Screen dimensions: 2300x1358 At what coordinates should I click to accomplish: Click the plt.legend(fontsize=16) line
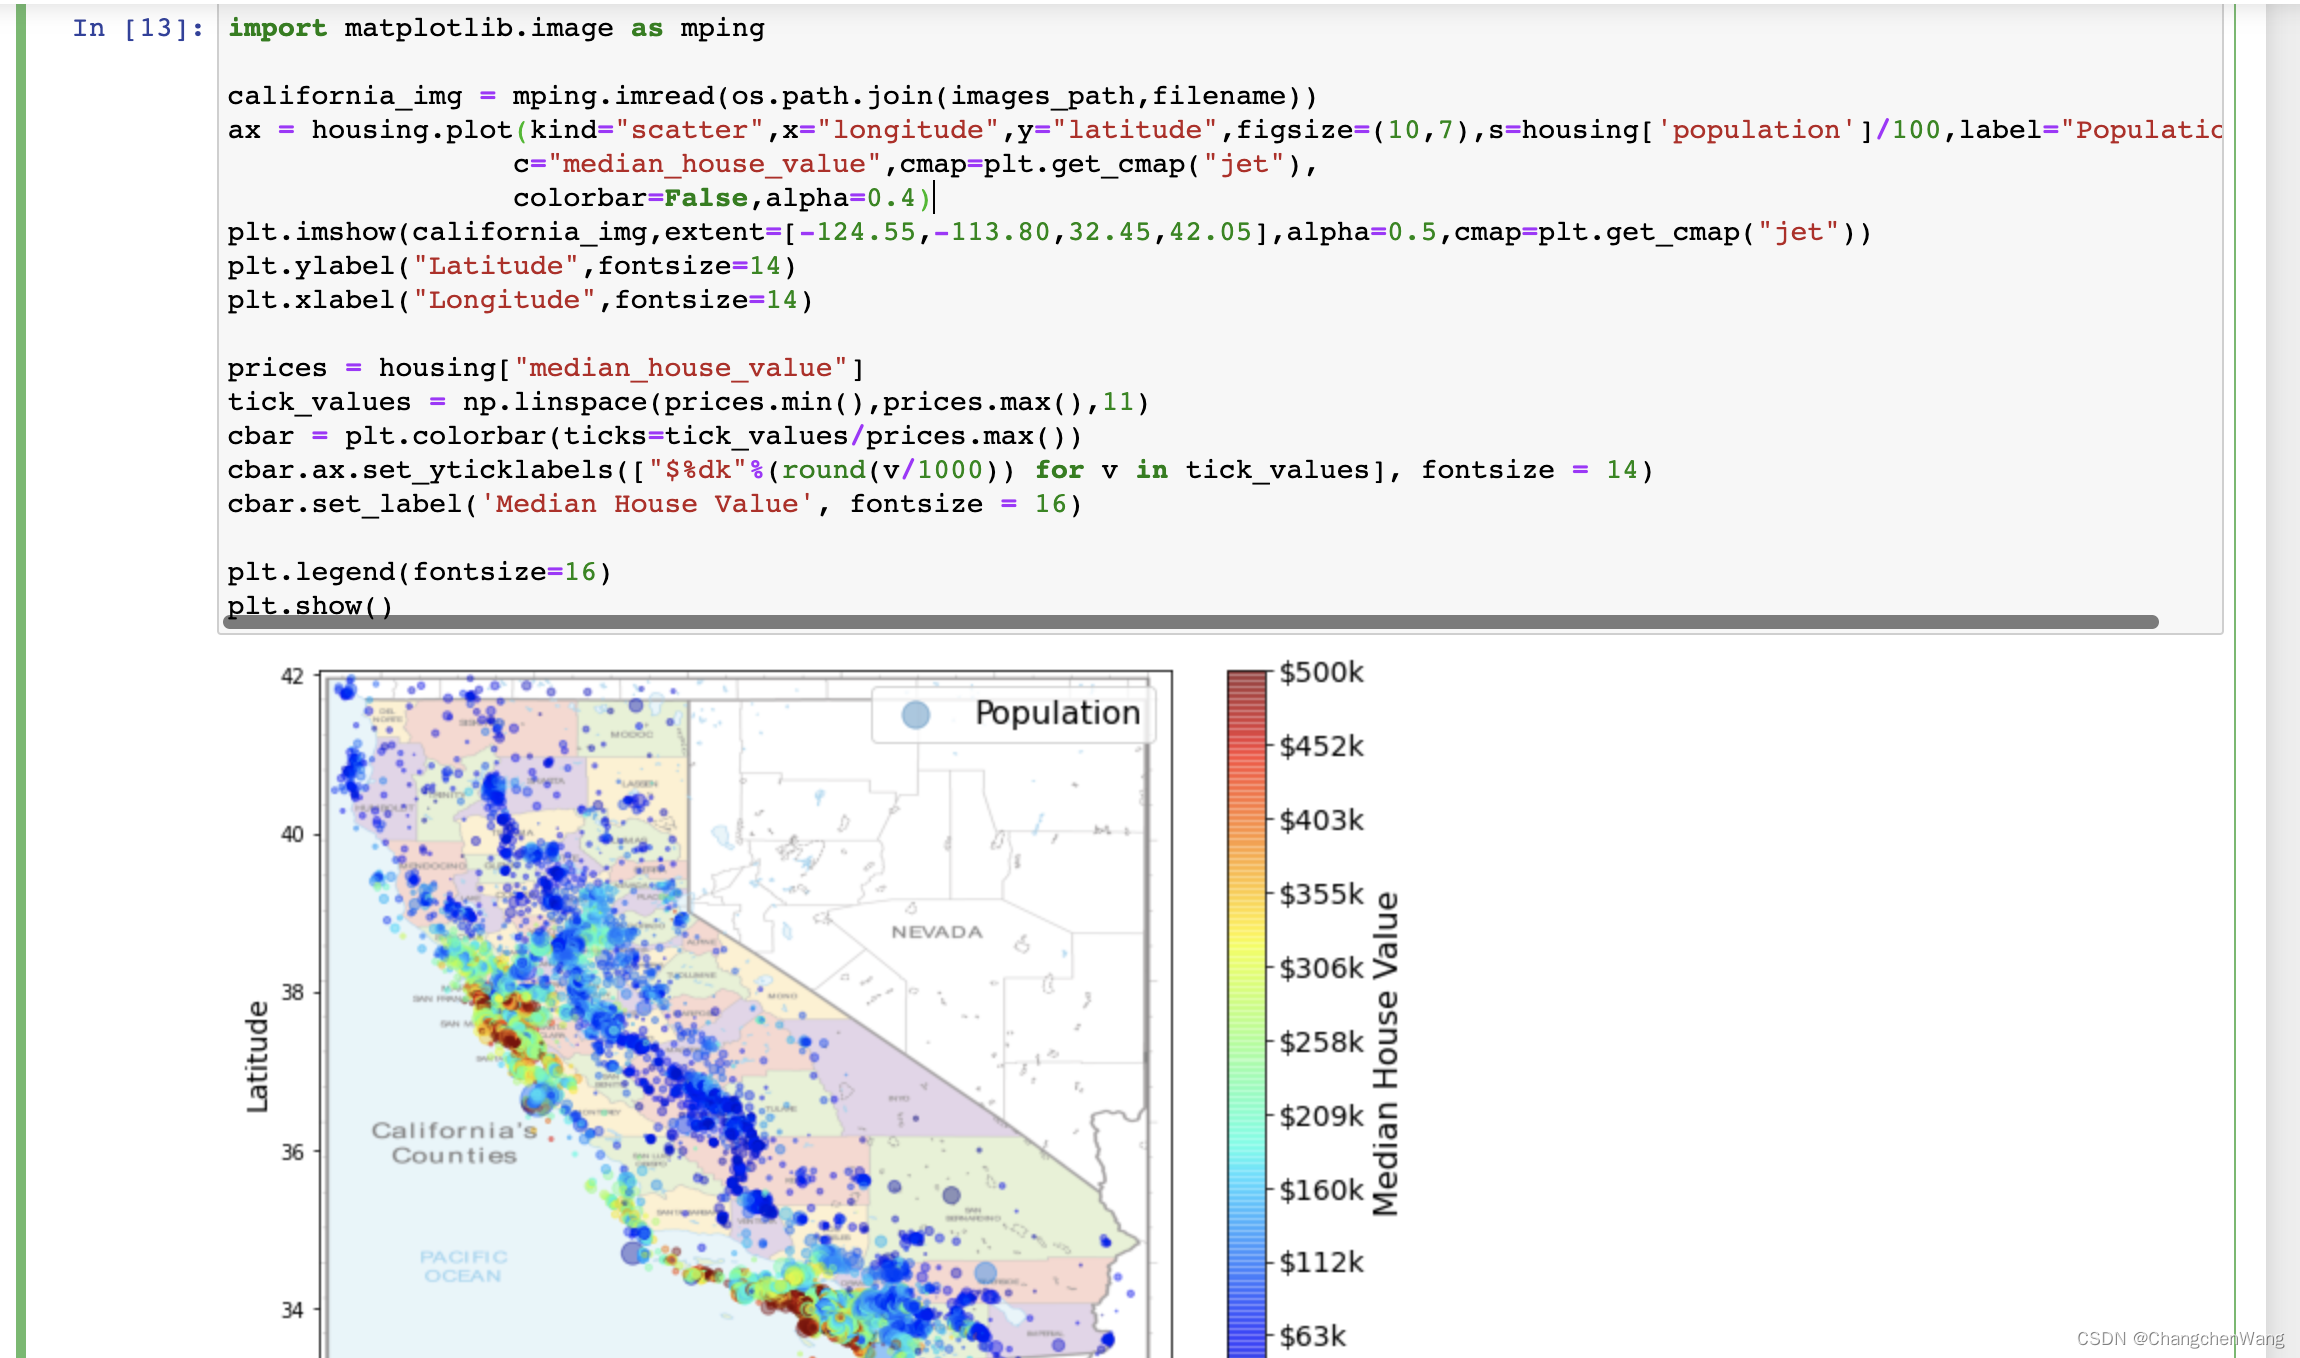[x=419, y=572]
